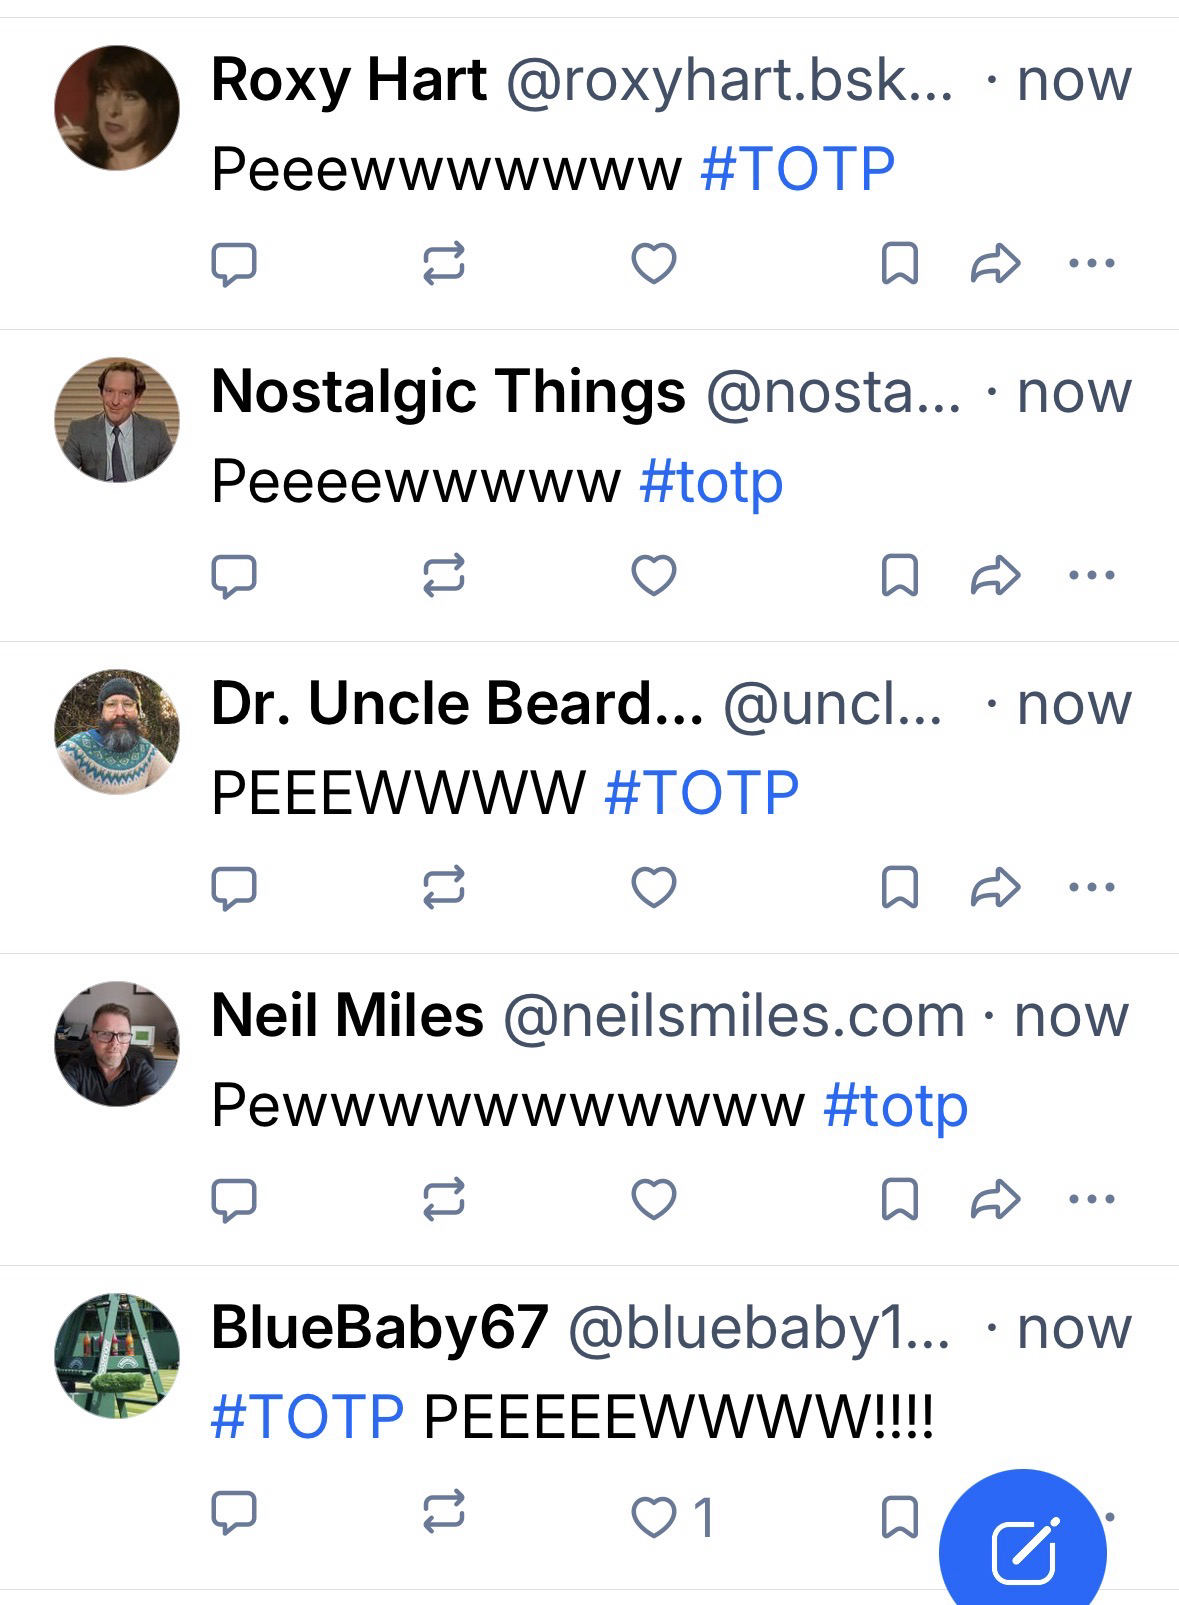Bookmark Nostalgic Things' post
Screen dimensions: 1179x1605
tap(899, 576)
